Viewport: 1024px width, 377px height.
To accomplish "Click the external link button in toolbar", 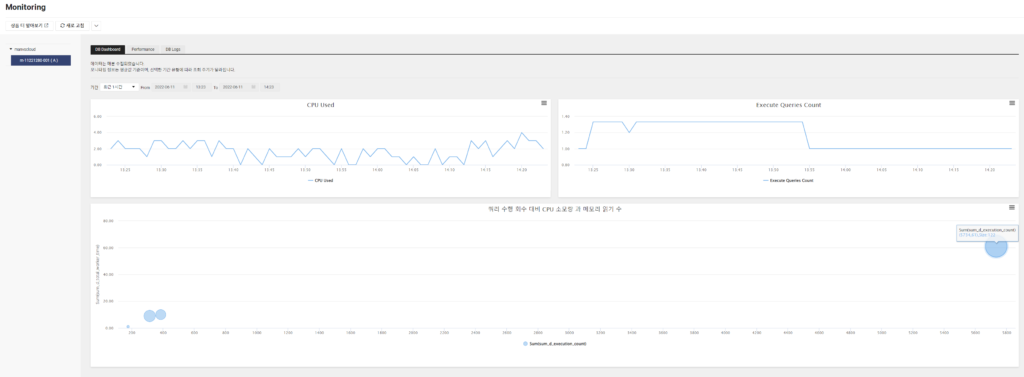I will pyautogui.click(x=29, y=25).
